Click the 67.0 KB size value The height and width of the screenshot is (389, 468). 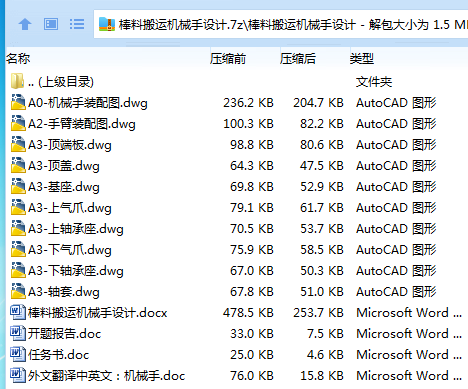pos(252,271)
